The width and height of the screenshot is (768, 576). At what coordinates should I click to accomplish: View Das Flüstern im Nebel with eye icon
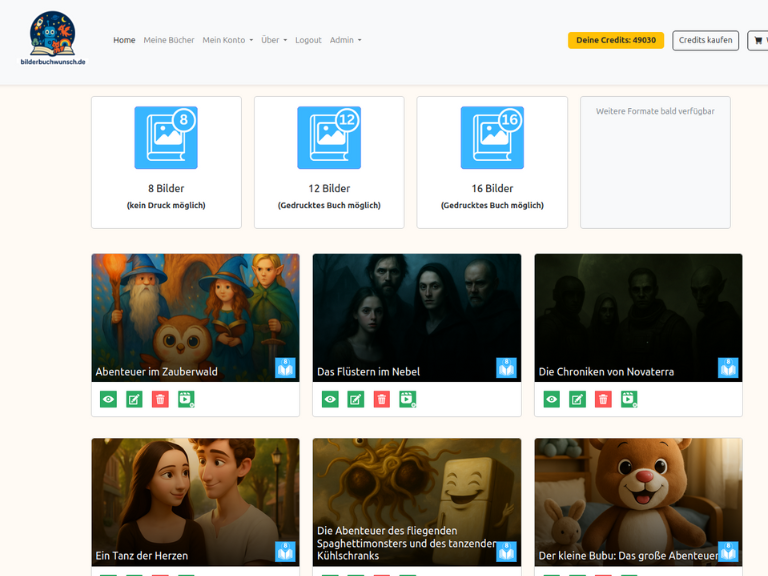(330, 399)
